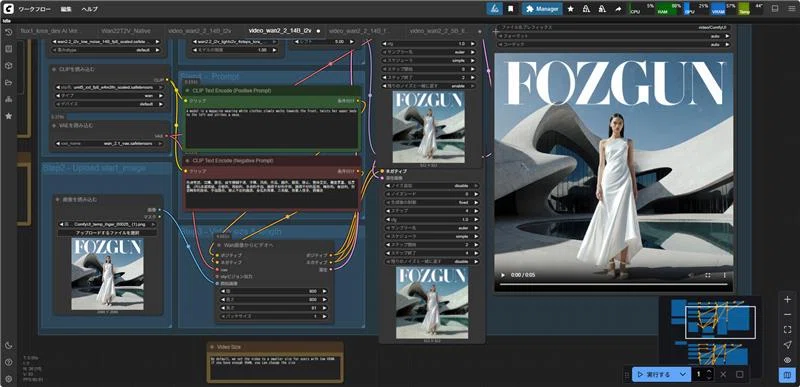Click the upload file button under image loader
This screenshot has height=387, width=800.
pos(108,233)
